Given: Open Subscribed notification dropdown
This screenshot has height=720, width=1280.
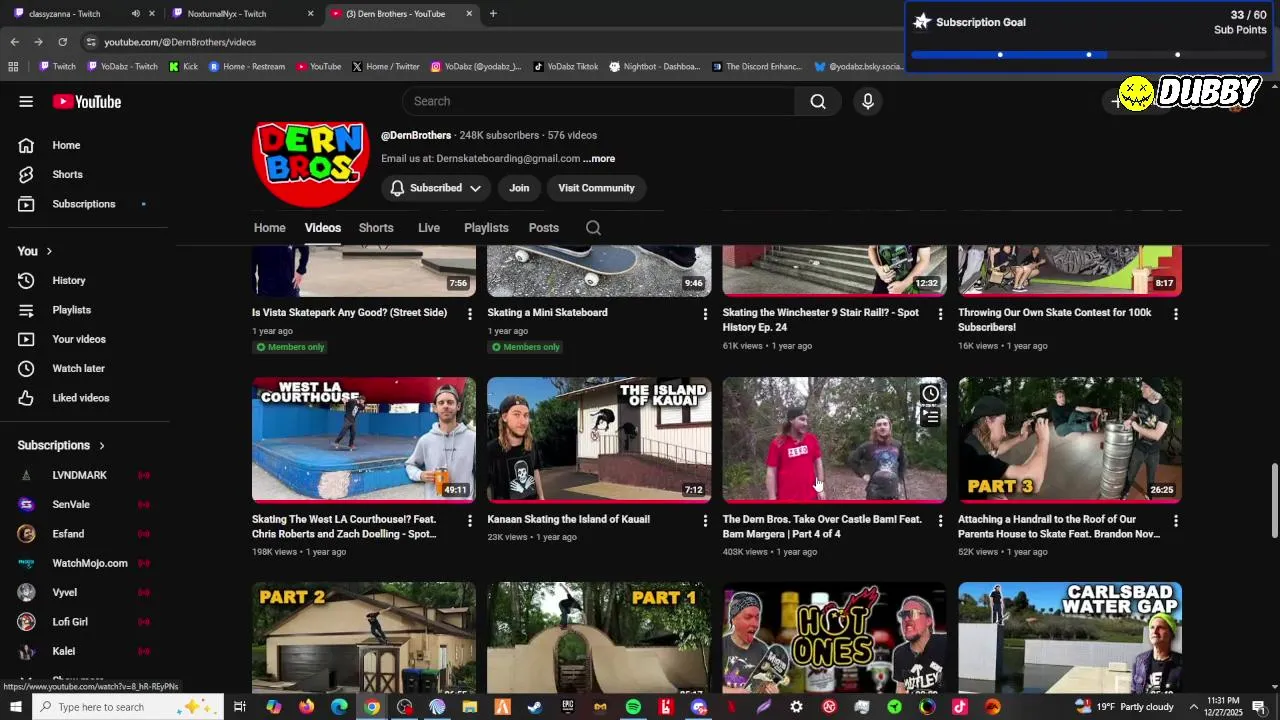Looking at the screenshot, I should point(435,188).
